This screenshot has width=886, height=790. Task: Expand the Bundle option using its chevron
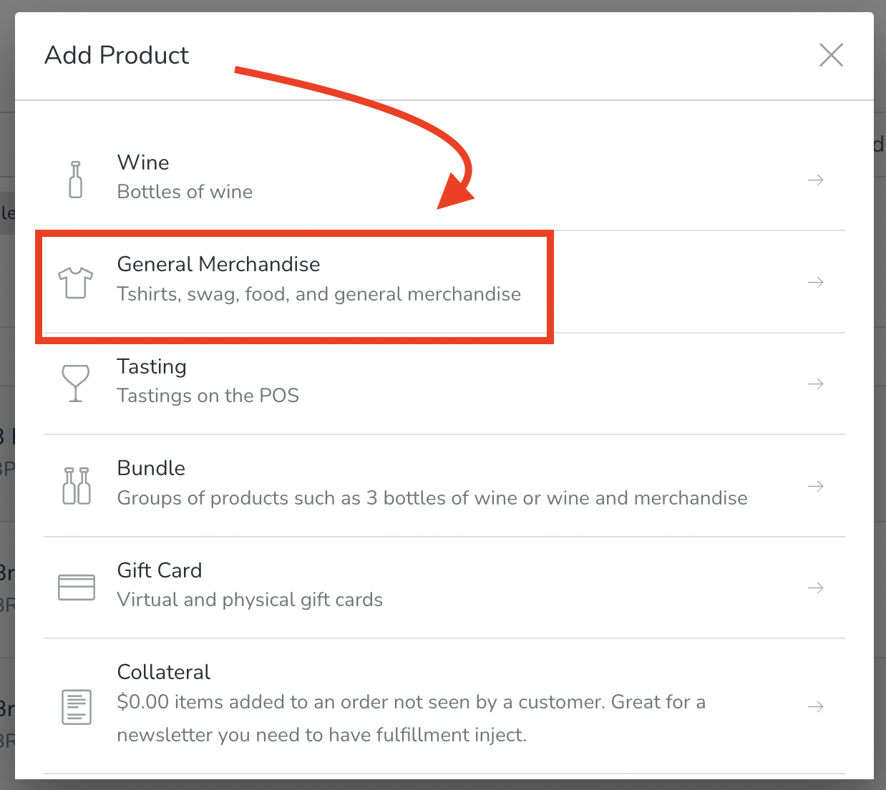pos(815,486)
